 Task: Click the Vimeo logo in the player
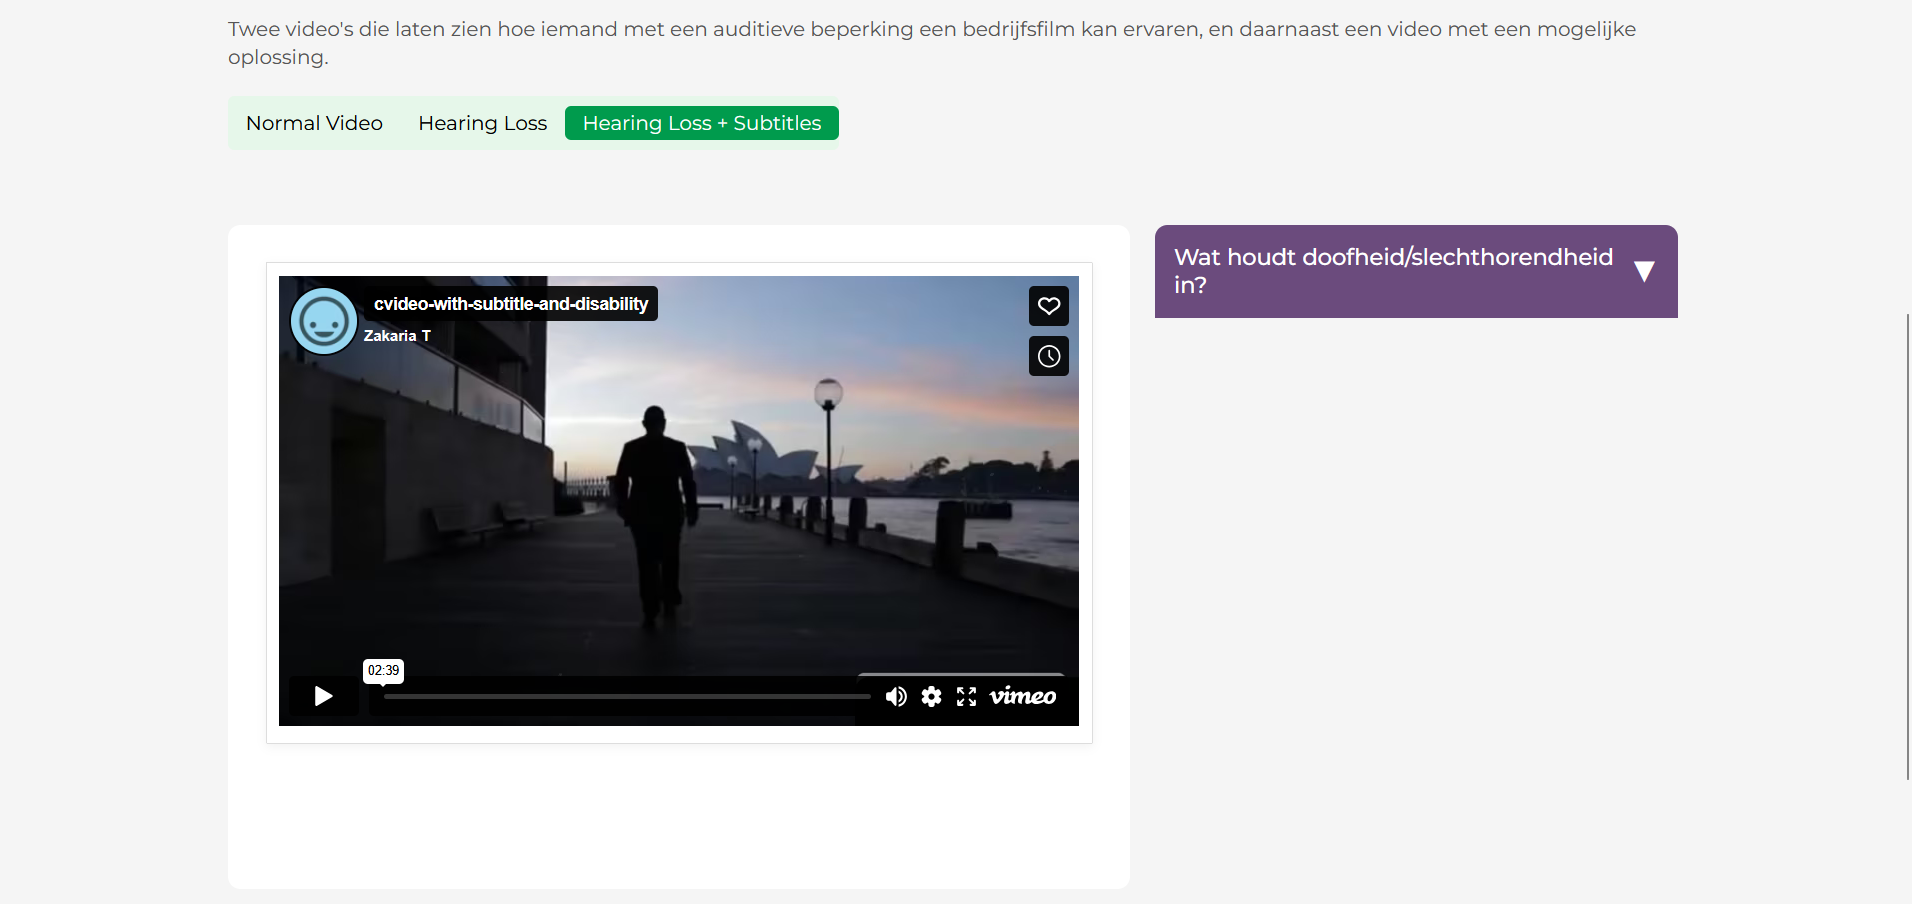tap(1022, 697)
